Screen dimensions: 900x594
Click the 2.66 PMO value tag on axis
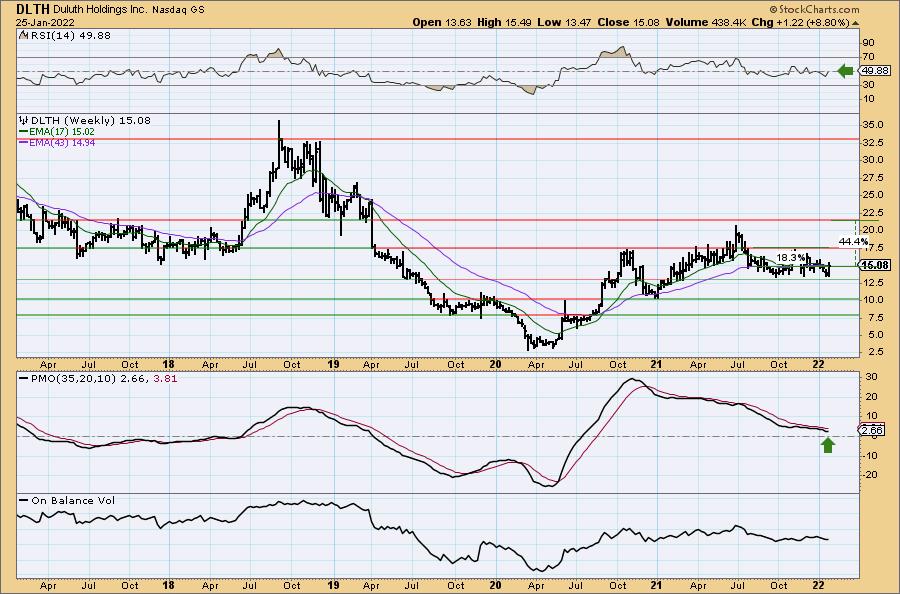872,430
